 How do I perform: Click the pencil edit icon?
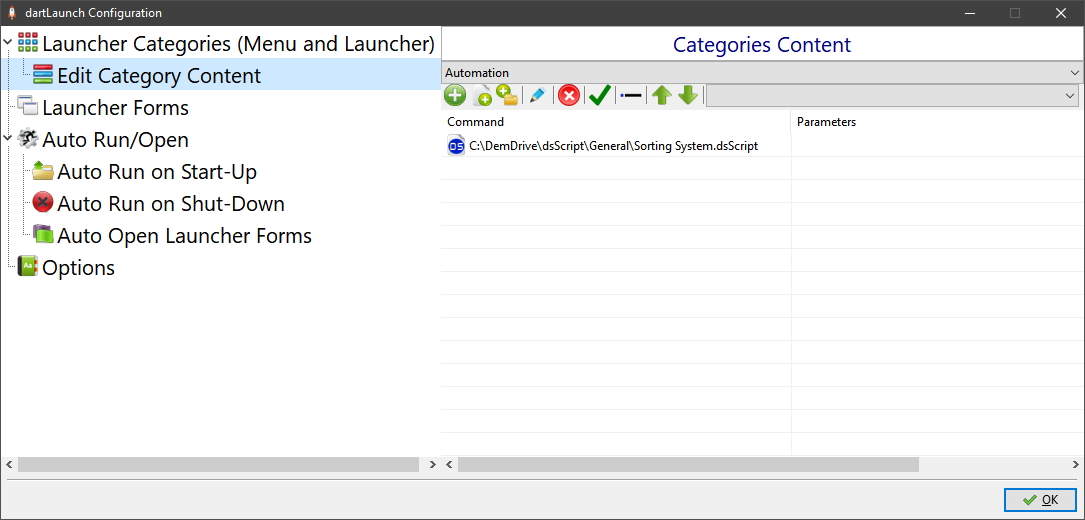537,96
